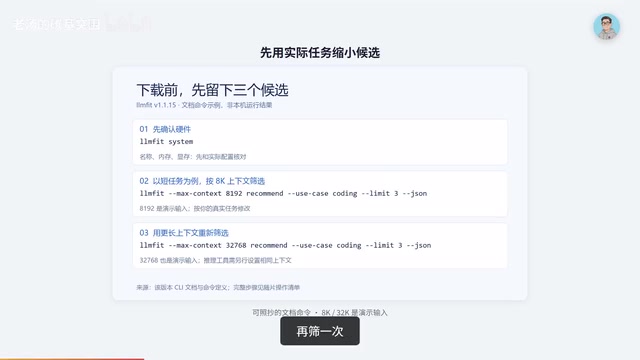Click the 先用实际任务缩小候选 page title

(x=320, y=53)
